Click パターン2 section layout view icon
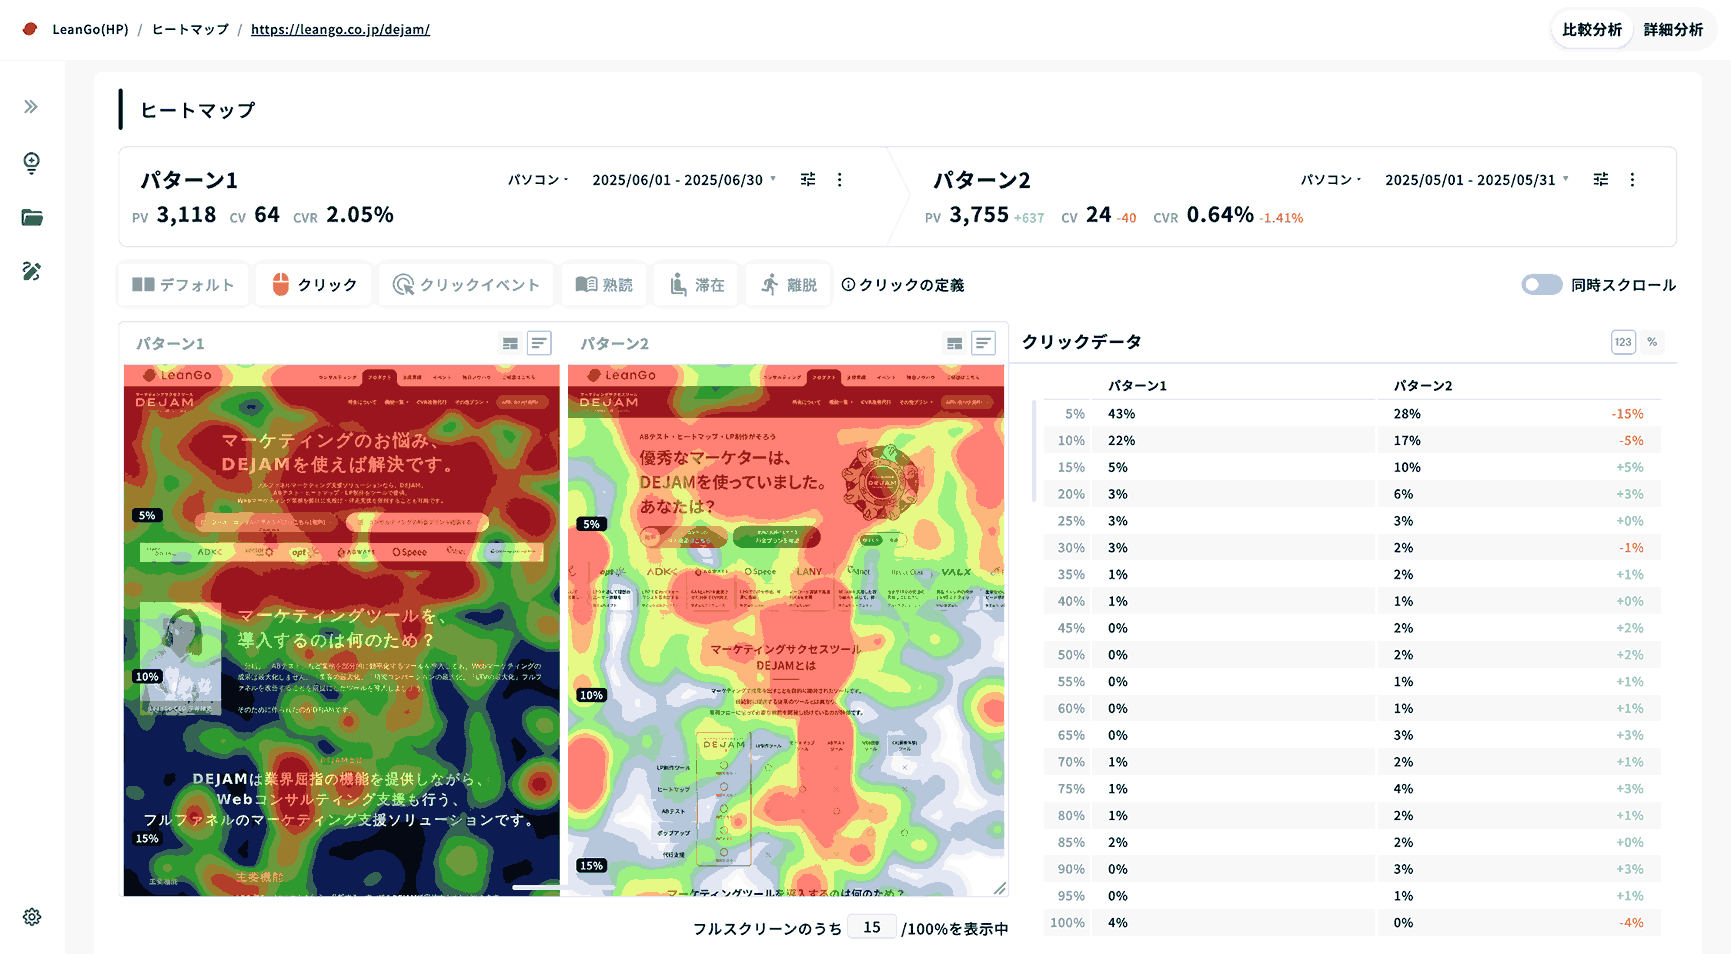The width and height of the screenshot is (1731, 954). tap(955, 343)
